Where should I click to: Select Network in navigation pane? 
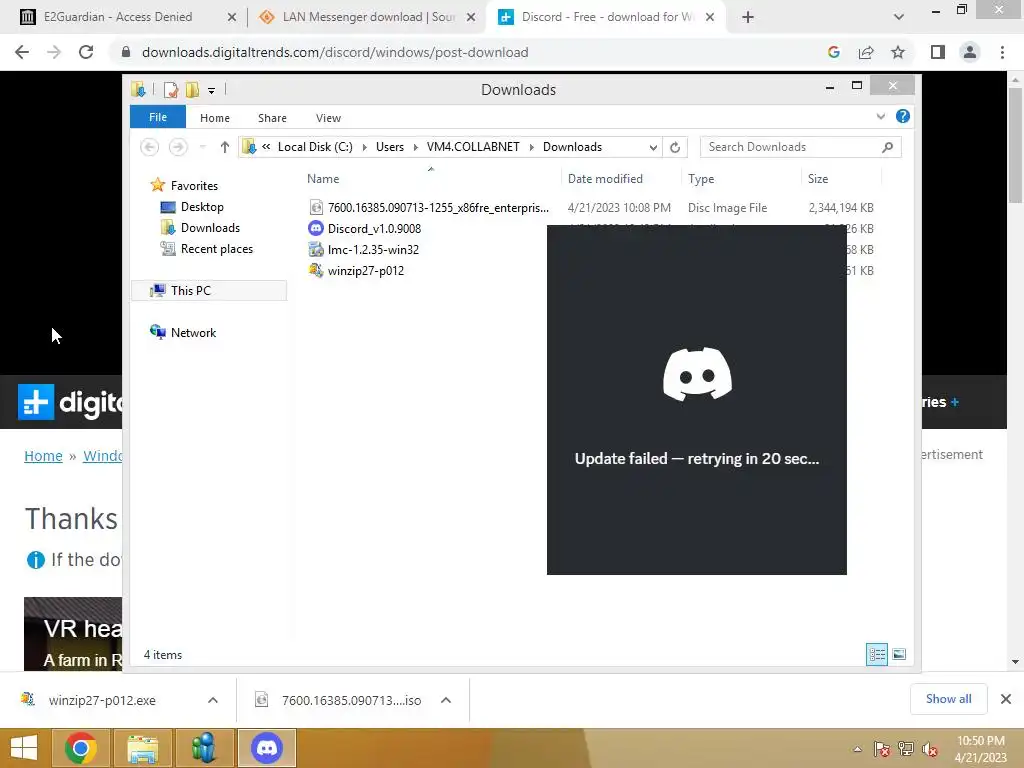point(193,332)
